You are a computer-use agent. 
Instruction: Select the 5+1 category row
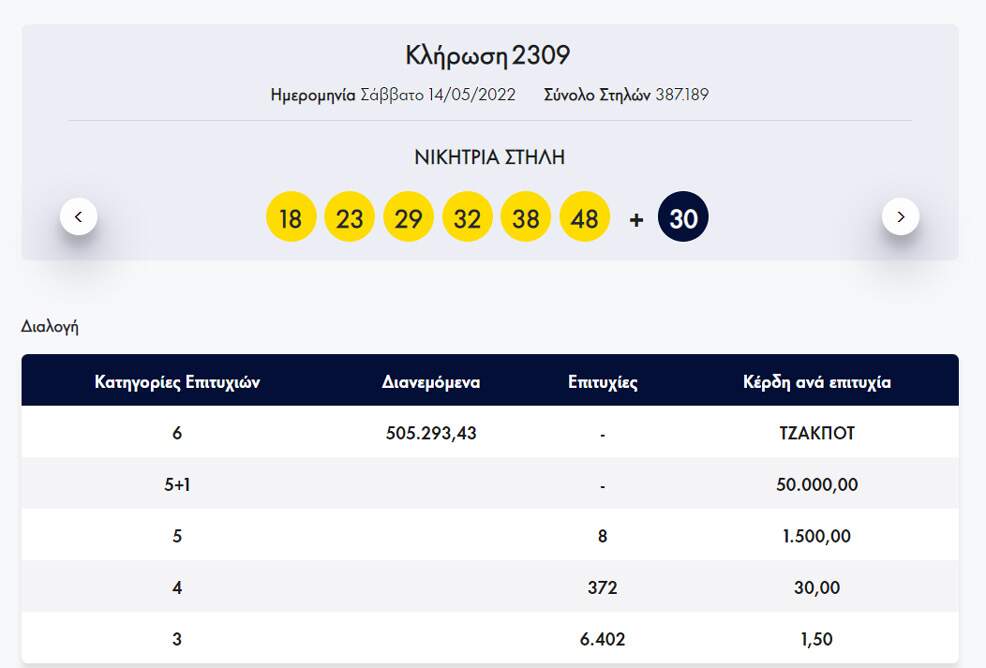click(x=177, y=485)
